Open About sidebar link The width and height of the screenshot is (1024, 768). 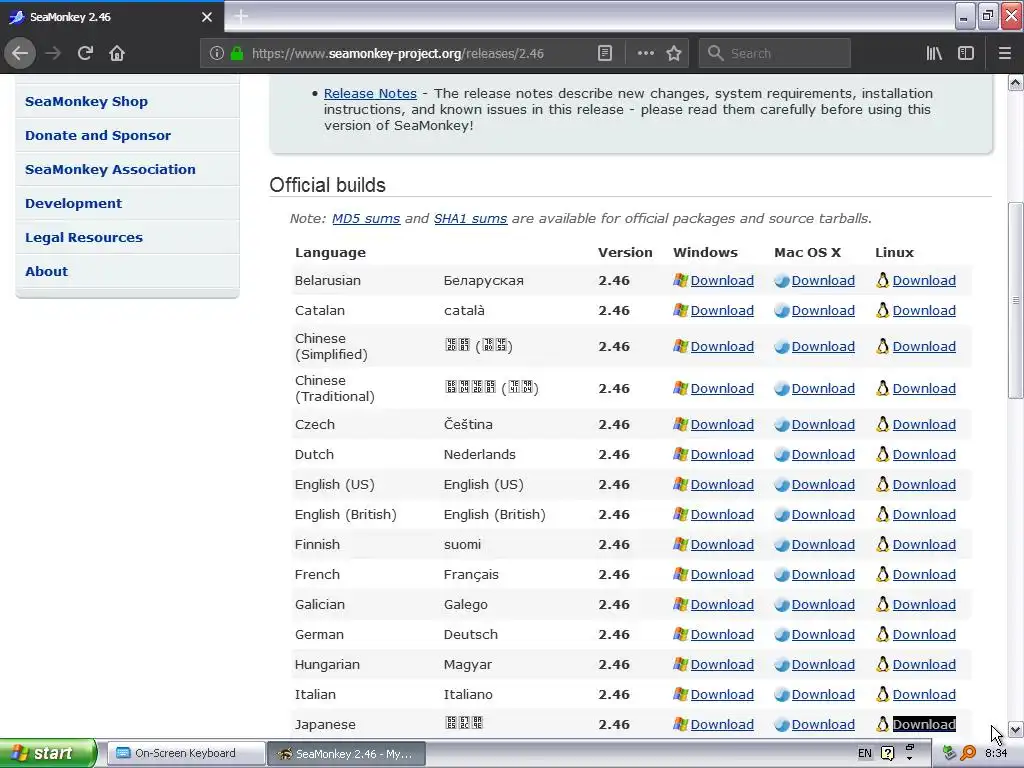(46, 271)
